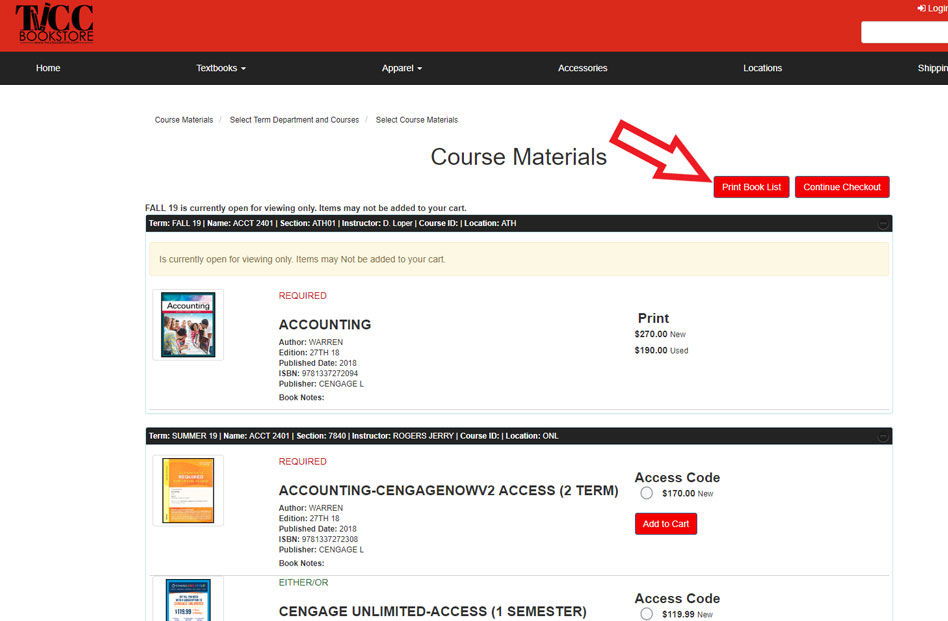Click the search input field in header
The height and width of the screenshot is (621, 948).
pyautogui.click(x=904, y=32)
